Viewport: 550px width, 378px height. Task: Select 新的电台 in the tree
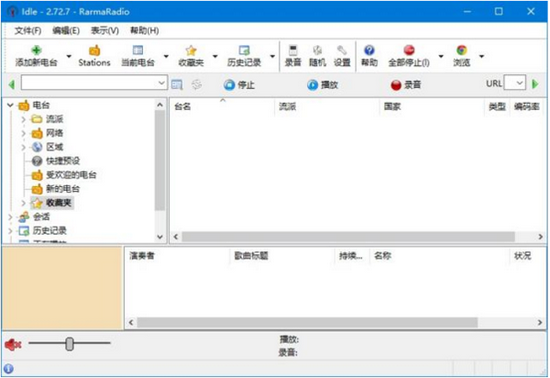[x=63, y=189]
